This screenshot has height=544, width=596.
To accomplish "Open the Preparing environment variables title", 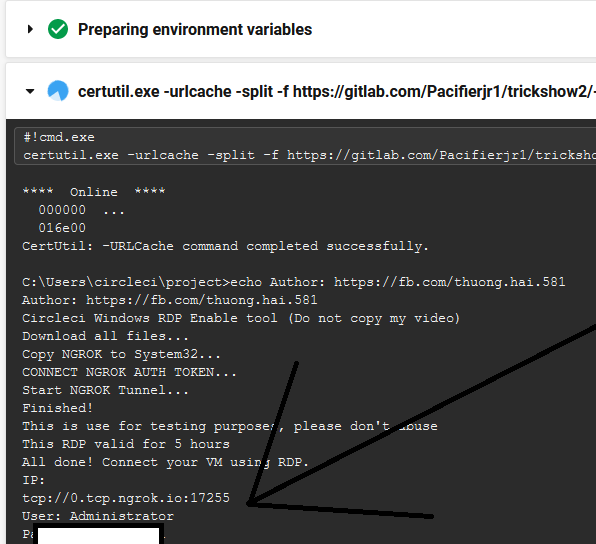I will click(195, 30).
